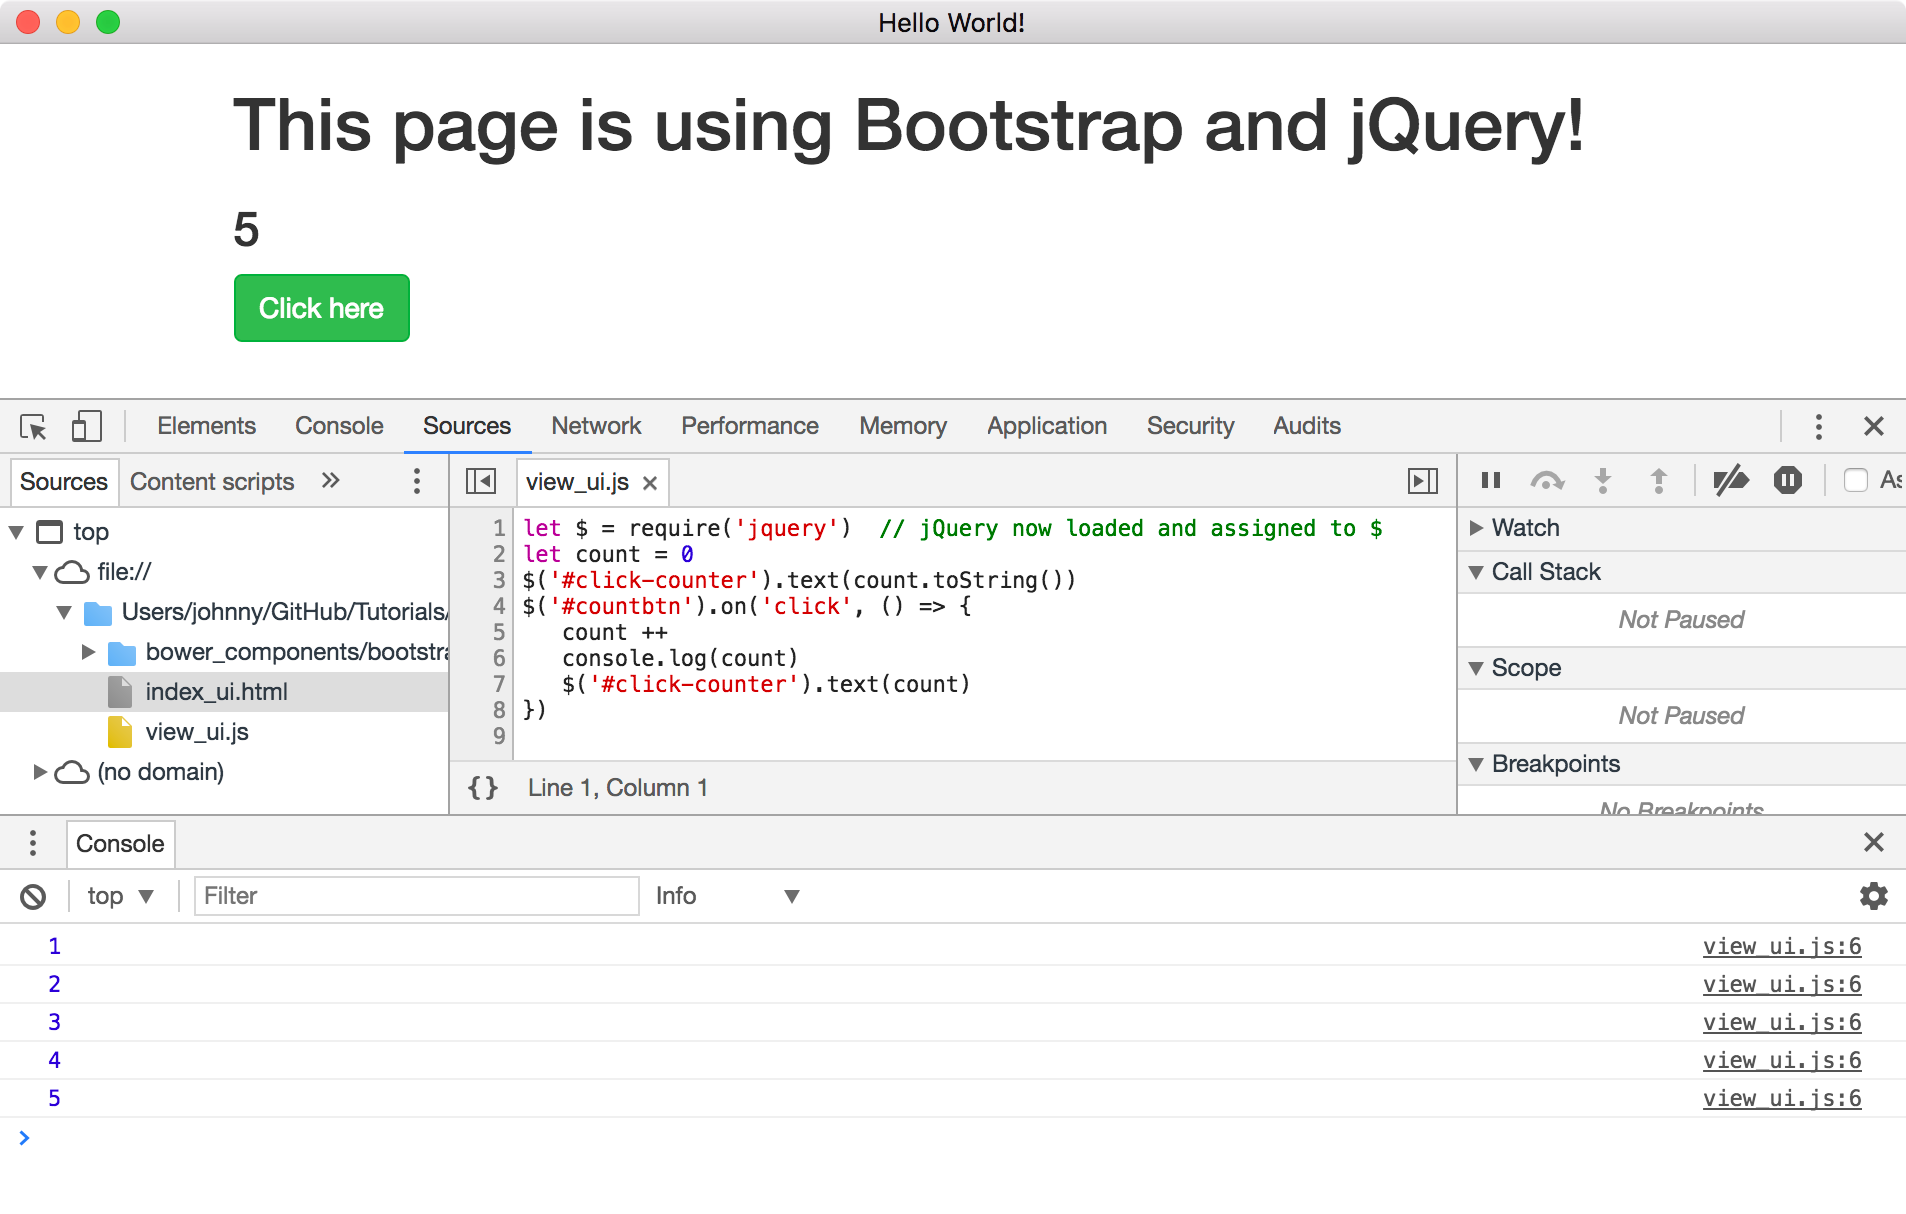Viewport: 1906px width, 1214px height.
Task: Click the macOS green zoom window button
Action: pyautogui.click(x=108, y=22)
